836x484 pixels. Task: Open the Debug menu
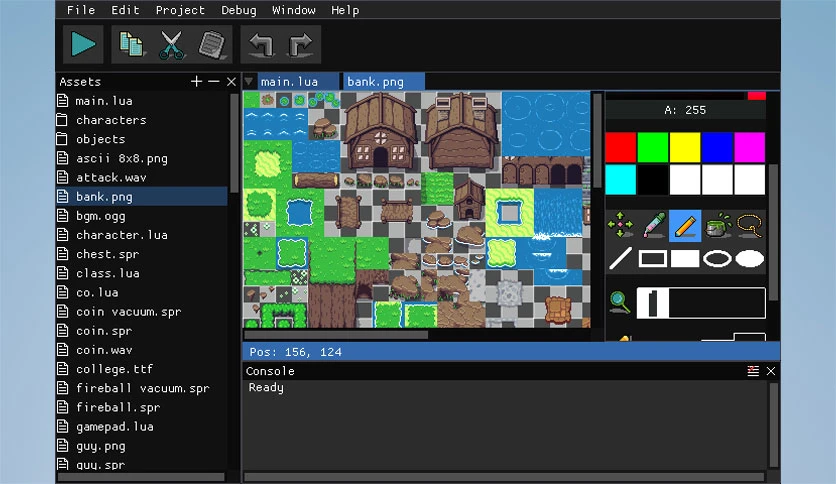pyautogui.click(x=239, y=10)
